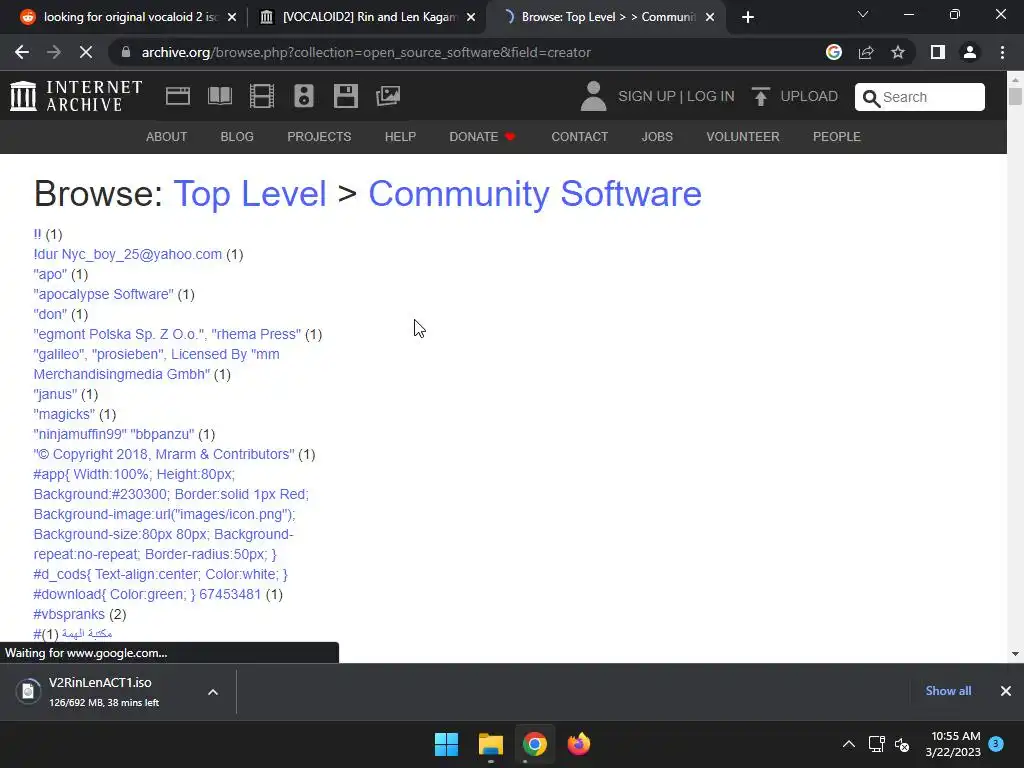Screen dimensions: 1024x768
Task: Expand V2RinLenACT1.iso download options
Action: pyautogui.click(x=213, y=692)
